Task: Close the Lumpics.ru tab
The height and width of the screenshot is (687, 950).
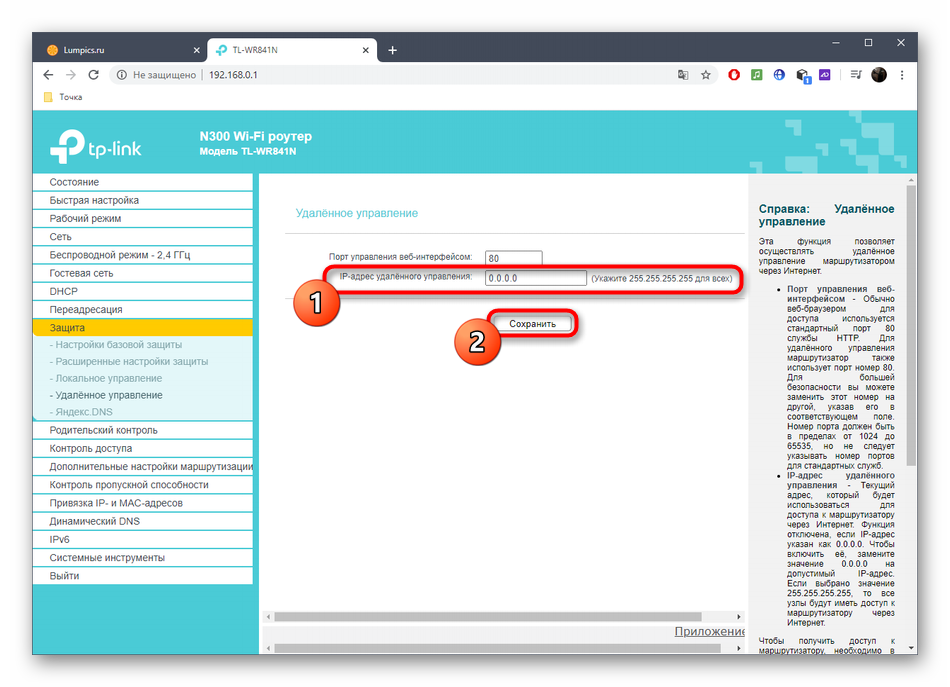Action: pos(196,50)
